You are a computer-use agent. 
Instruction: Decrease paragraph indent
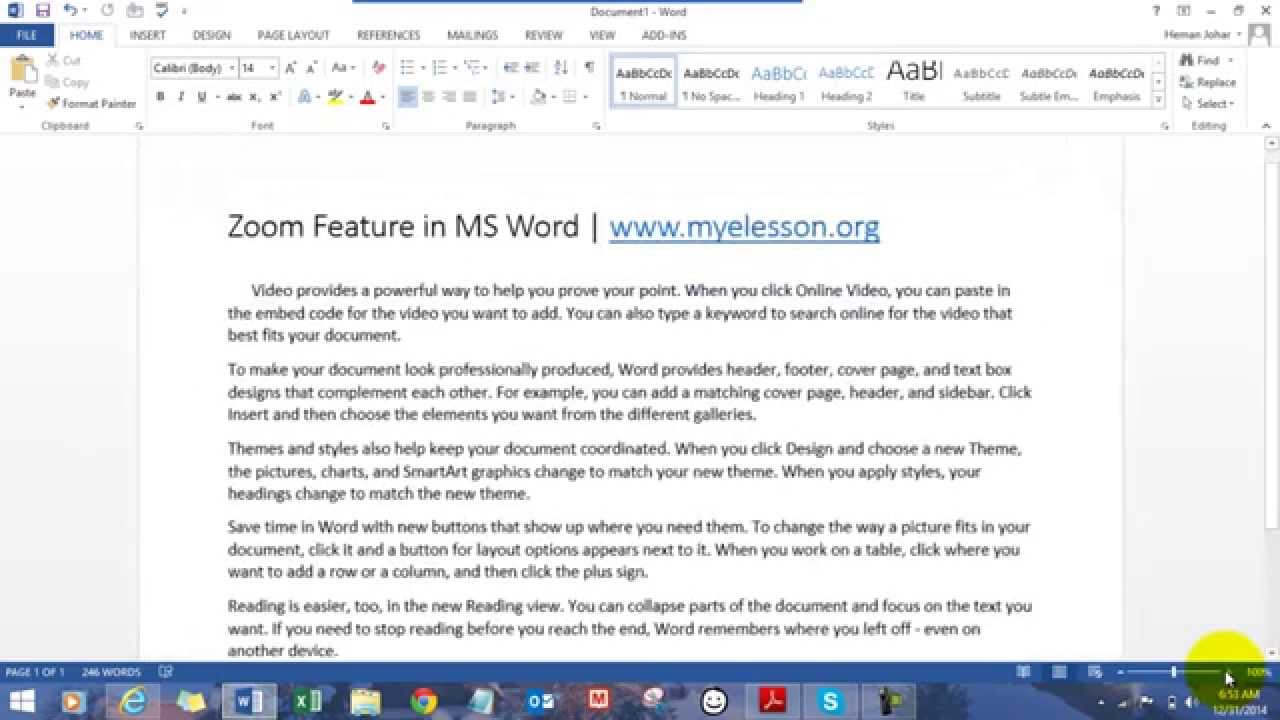click(510, 68)
